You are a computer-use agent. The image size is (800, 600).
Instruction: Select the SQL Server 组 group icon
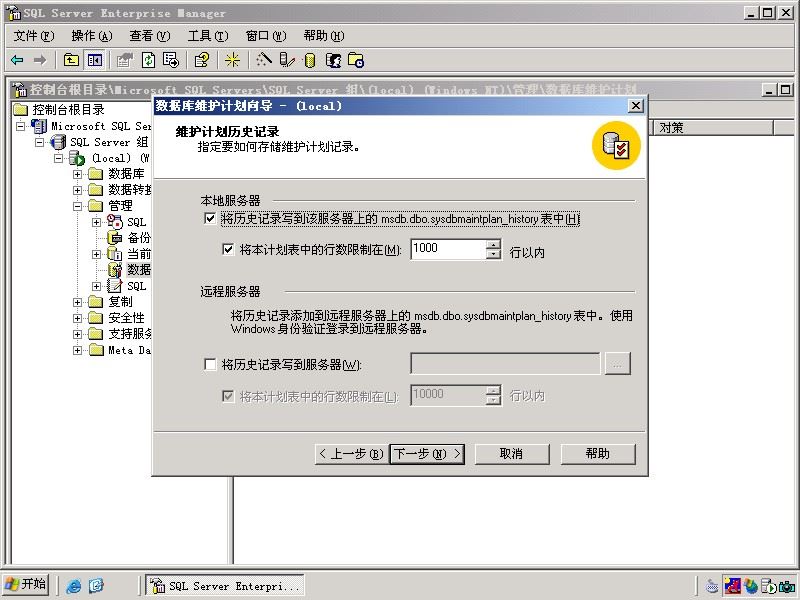coord(58,142)
